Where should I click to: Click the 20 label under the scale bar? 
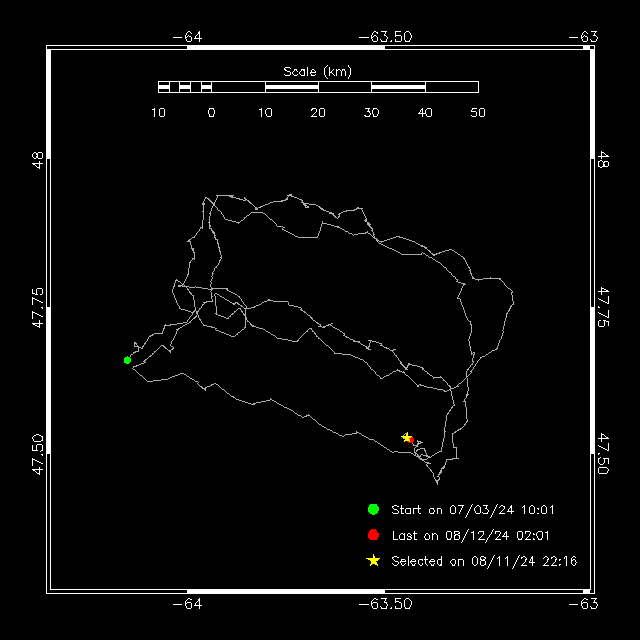tap(318, 113)
